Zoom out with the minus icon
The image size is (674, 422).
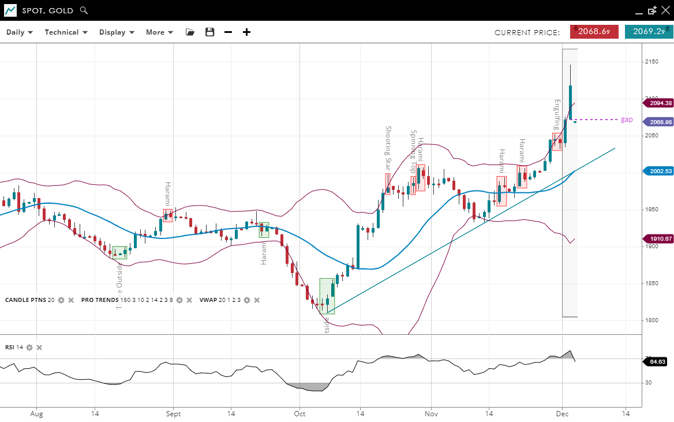tap(228, 32)
